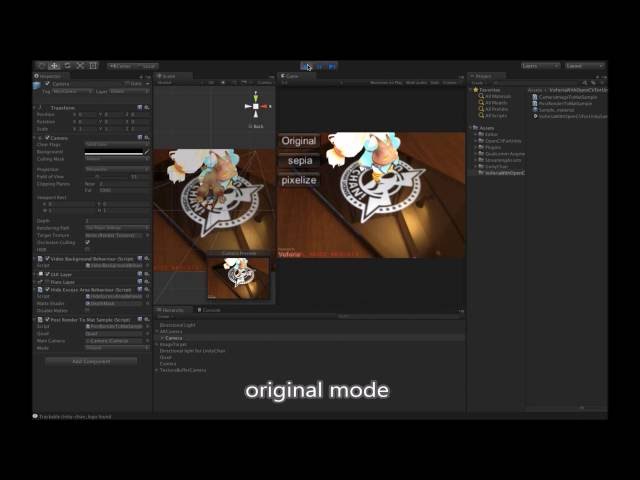Open the Layers dropdown

[x=540, y=66]
